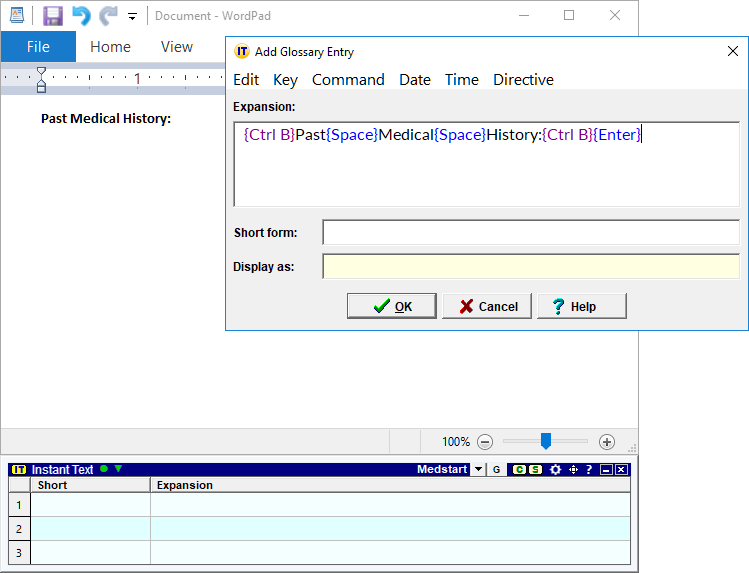This screenshot has width=749, height=573.
Task: Click the Short column header
Action: click(91, 485)
